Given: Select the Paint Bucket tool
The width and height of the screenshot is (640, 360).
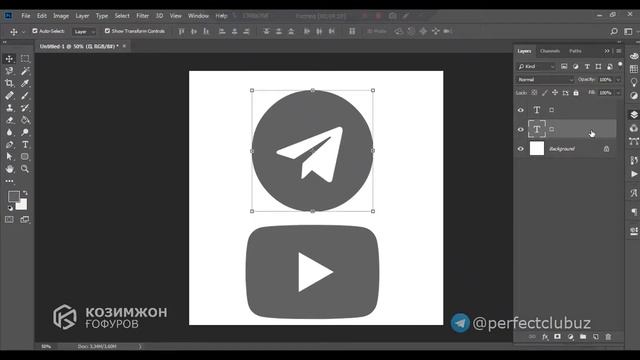Looking at the screenshot, I should [25, 120].
